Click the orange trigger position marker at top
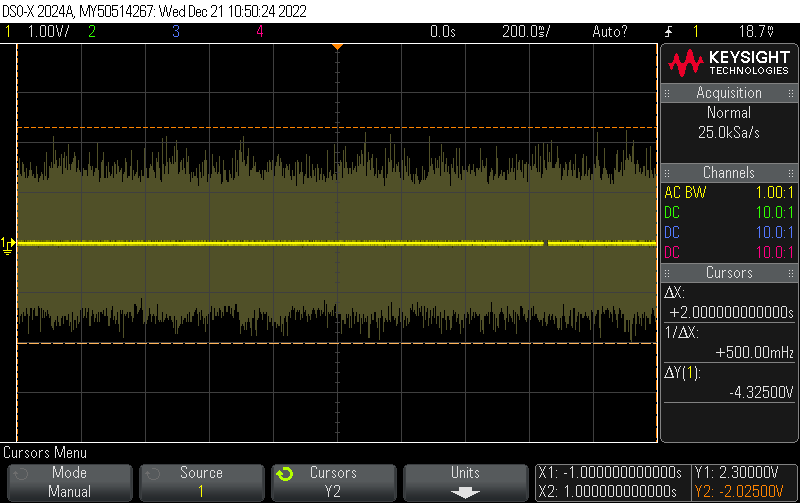This screenshot has width=800, height=503. point(337,47)
